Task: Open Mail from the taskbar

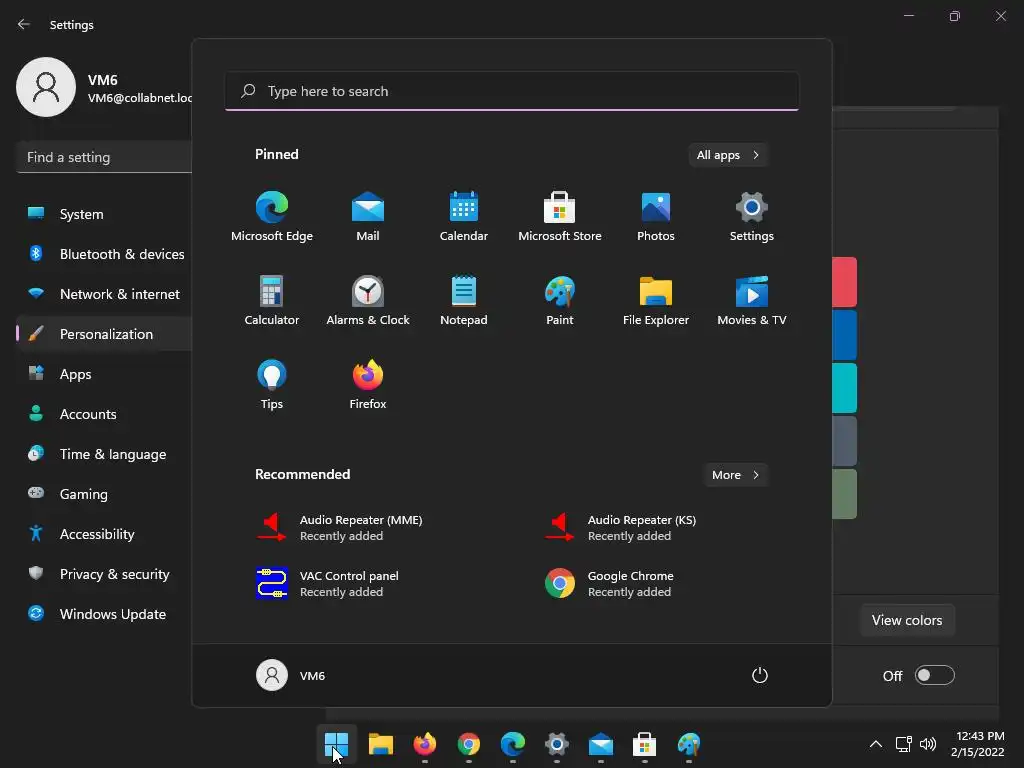Action: pos(600,744)
